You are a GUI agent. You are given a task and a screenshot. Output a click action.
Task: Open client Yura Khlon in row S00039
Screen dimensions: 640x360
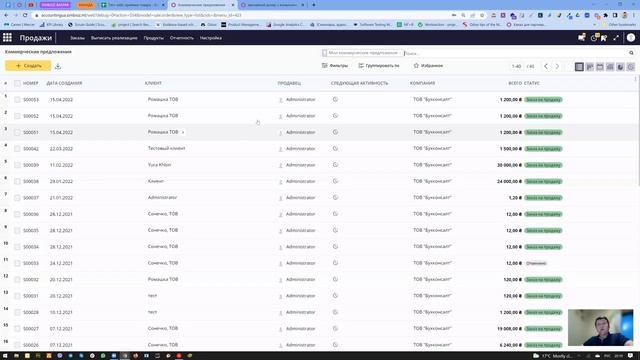(160, 165)
